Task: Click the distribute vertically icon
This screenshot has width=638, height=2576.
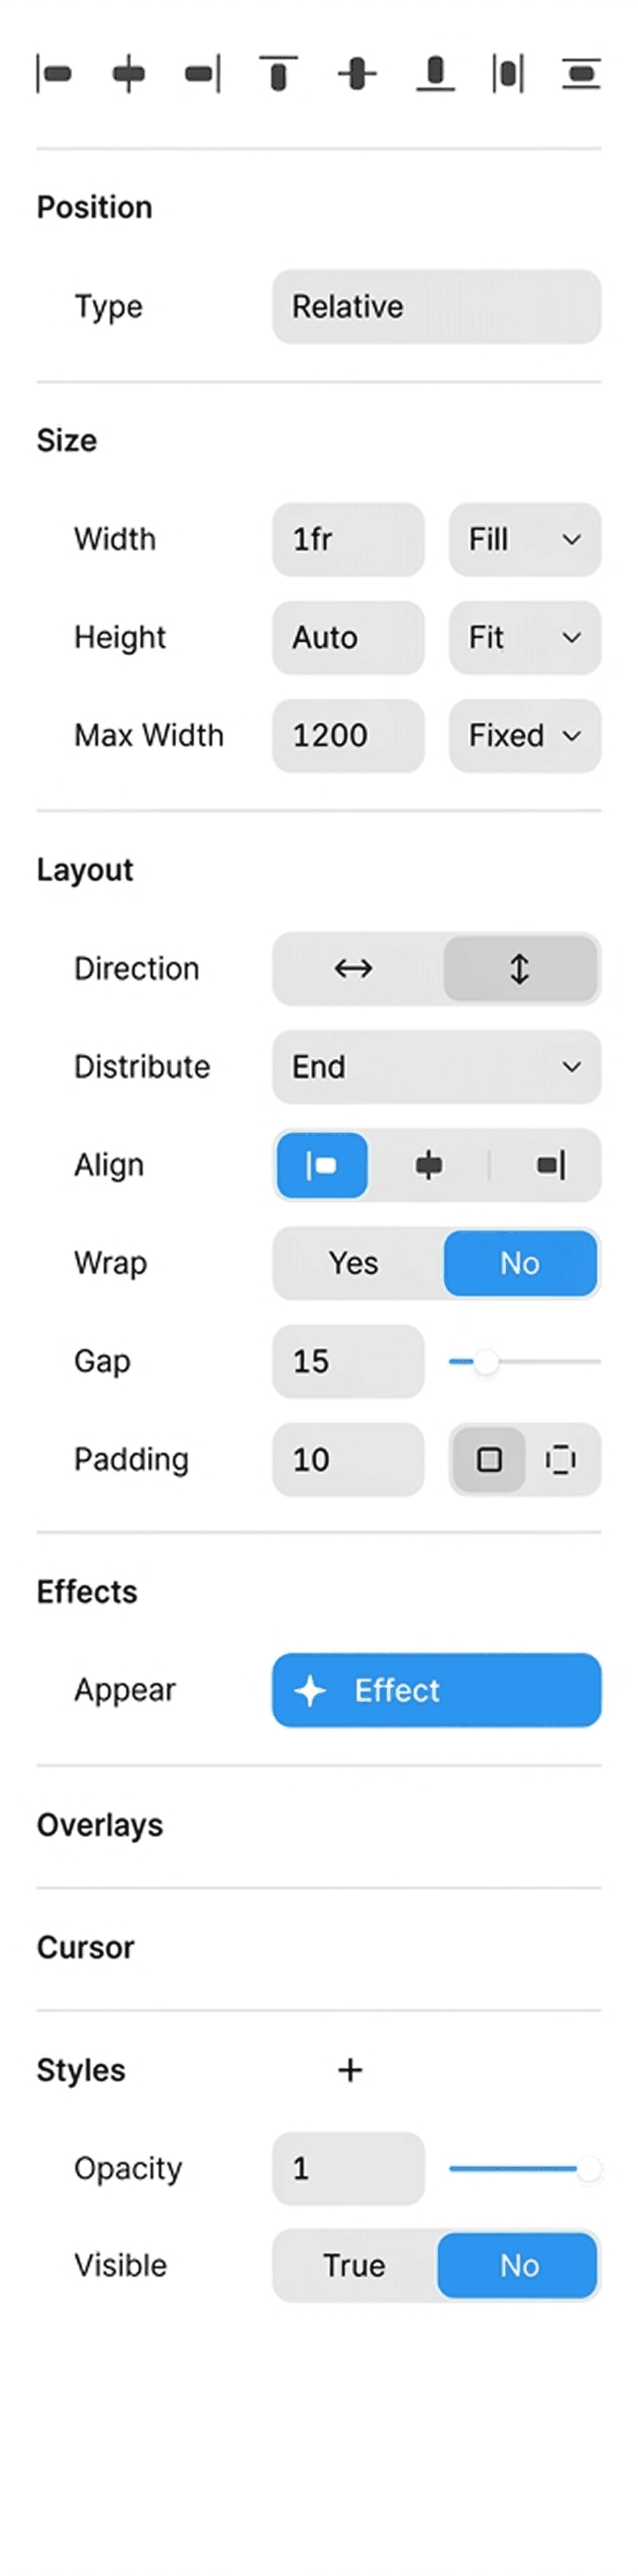Action: [x=581, y=74]
